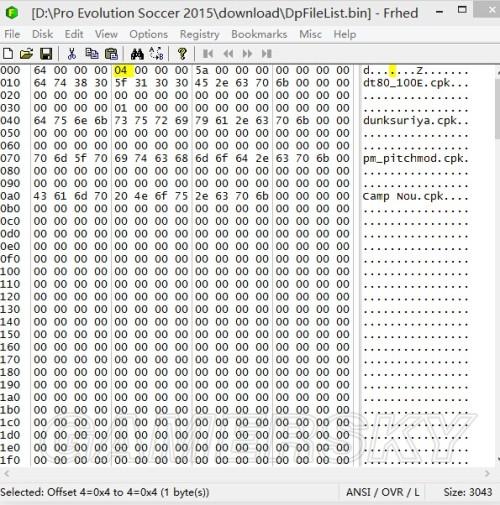This screenshot has width=500, height=505.
Task: Open help via the question mark icon
Action: (182, 53)
